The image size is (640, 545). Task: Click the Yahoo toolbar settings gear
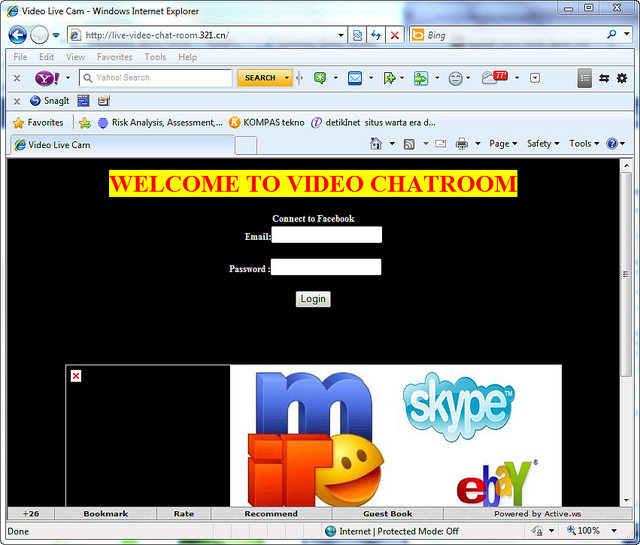click(622, 78)
